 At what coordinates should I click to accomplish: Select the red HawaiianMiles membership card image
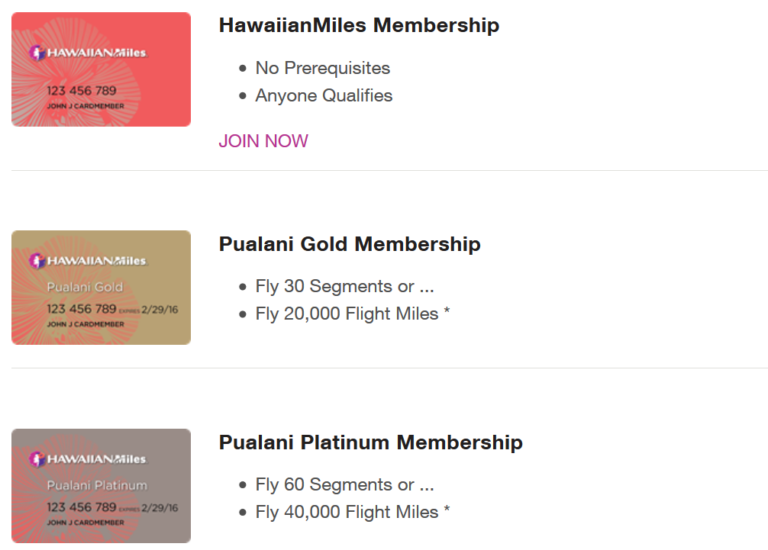[101, 70]
